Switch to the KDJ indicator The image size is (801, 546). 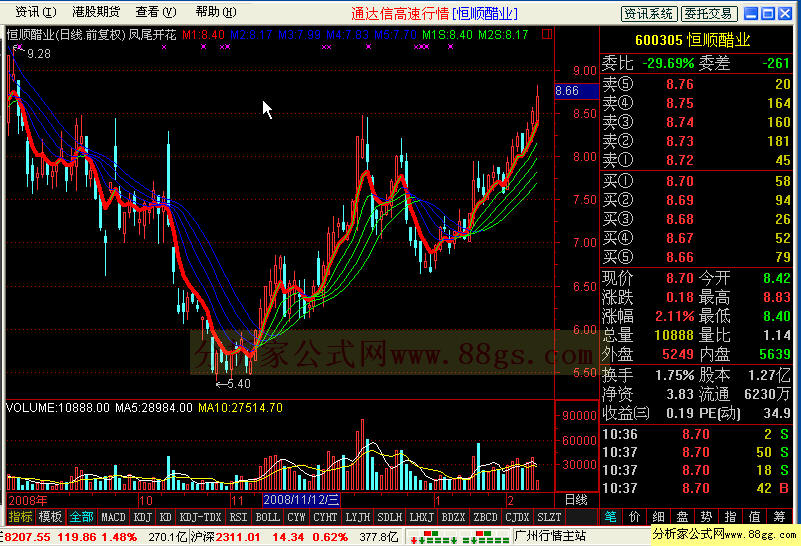click(x=143, y=517)
